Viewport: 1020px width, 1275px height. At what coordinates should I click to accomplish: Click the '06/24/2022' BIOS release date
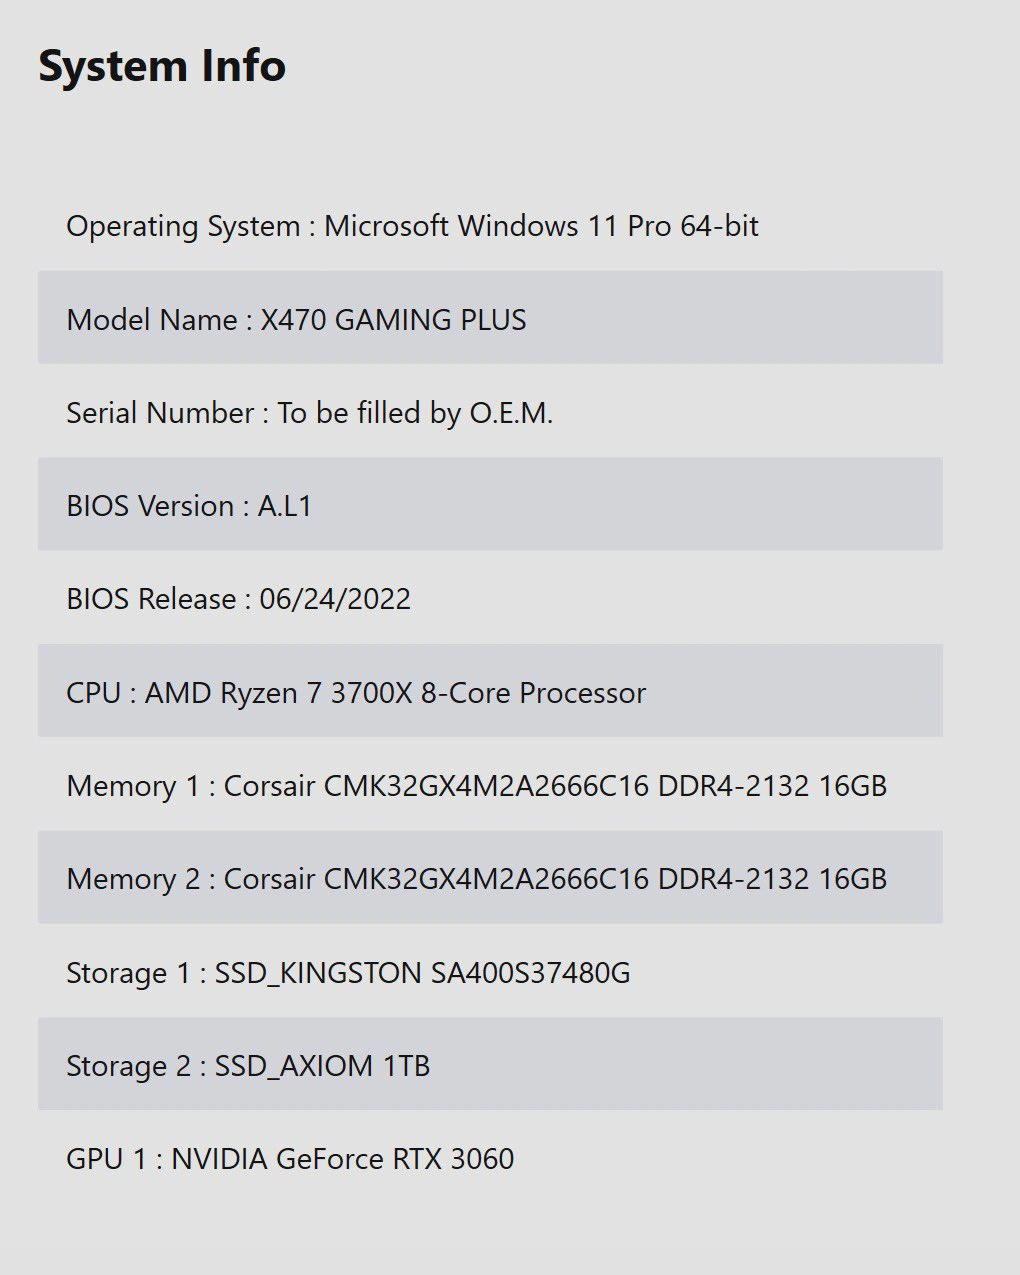(335, 599)
